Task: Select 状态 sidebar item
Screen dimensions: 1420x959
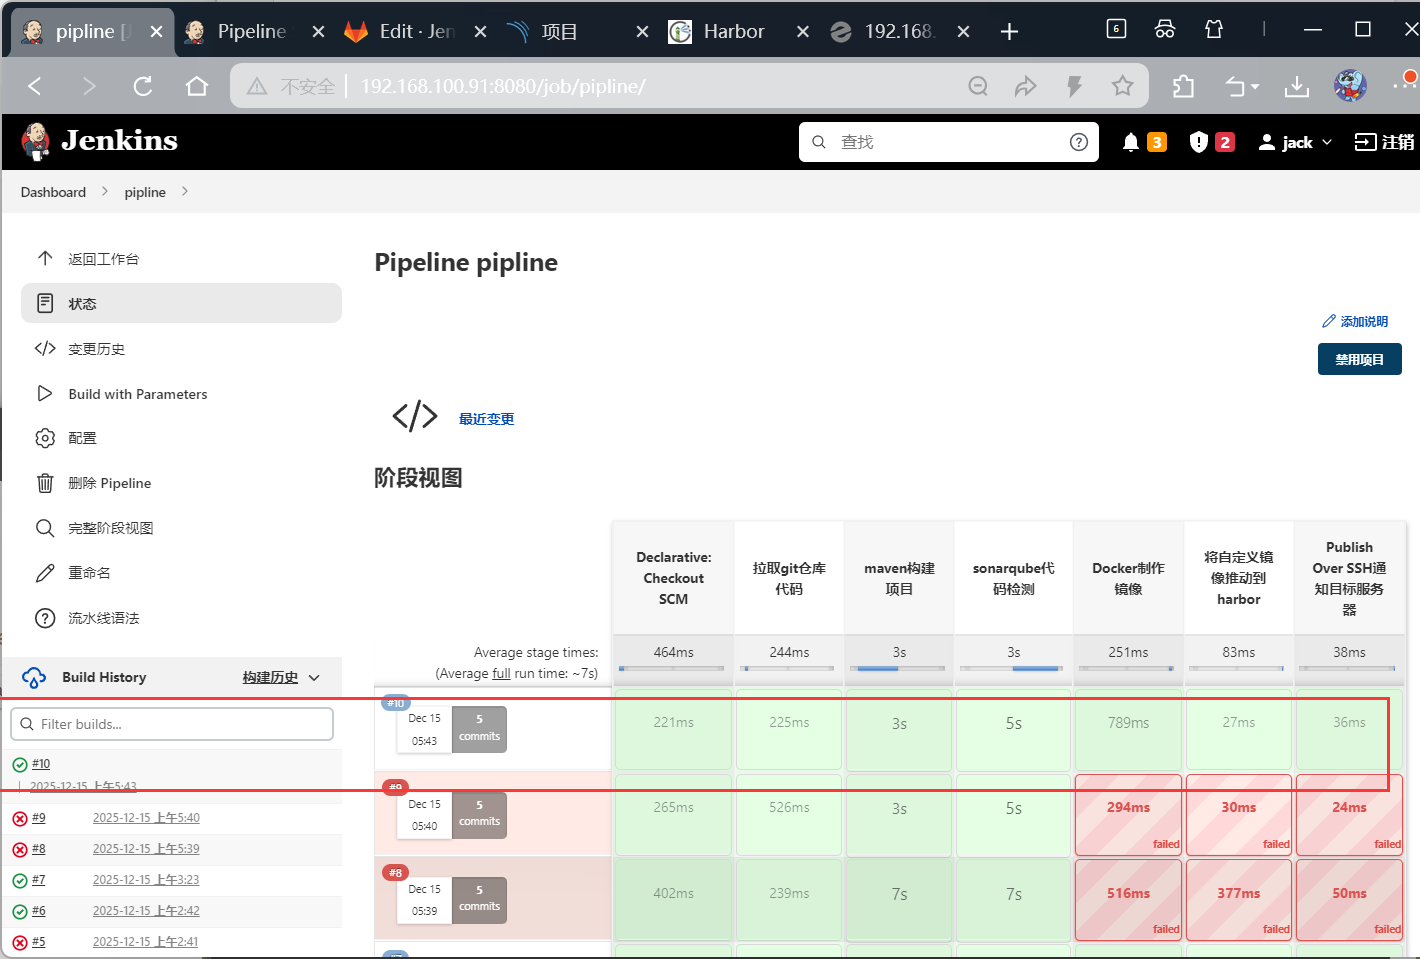Action: pos(181,303)
